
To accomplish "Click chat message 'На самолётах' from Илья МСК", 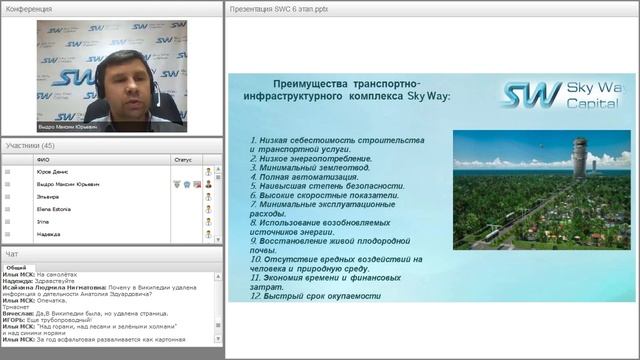I will pos(40,275).
